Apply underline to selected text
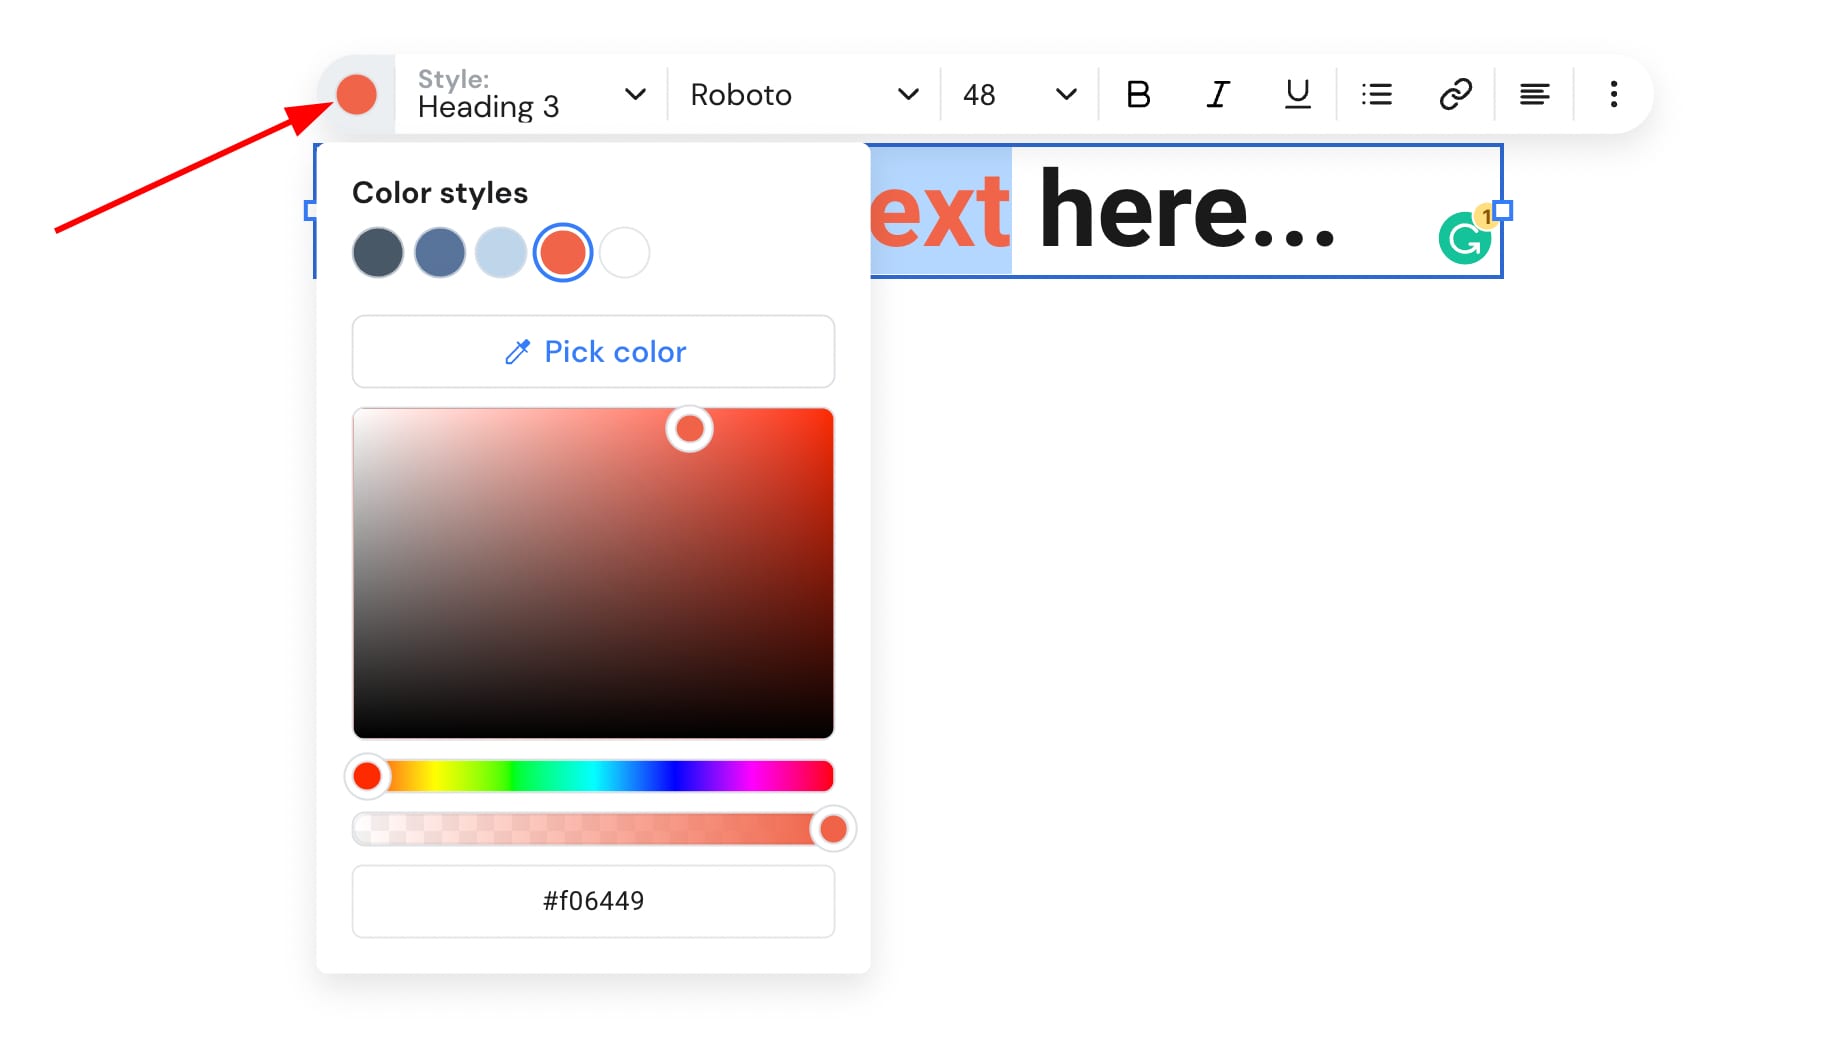 tap(1297, 95)
